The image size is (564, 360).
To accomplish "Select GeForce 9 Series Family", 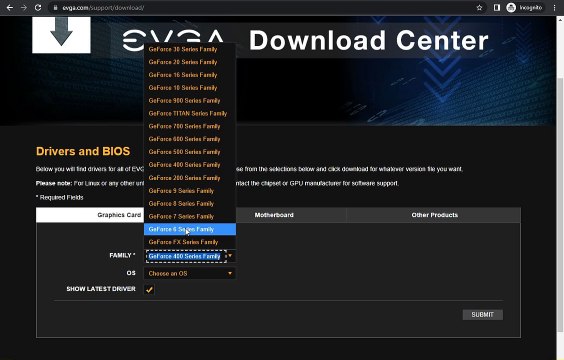I will coord(190,191).
